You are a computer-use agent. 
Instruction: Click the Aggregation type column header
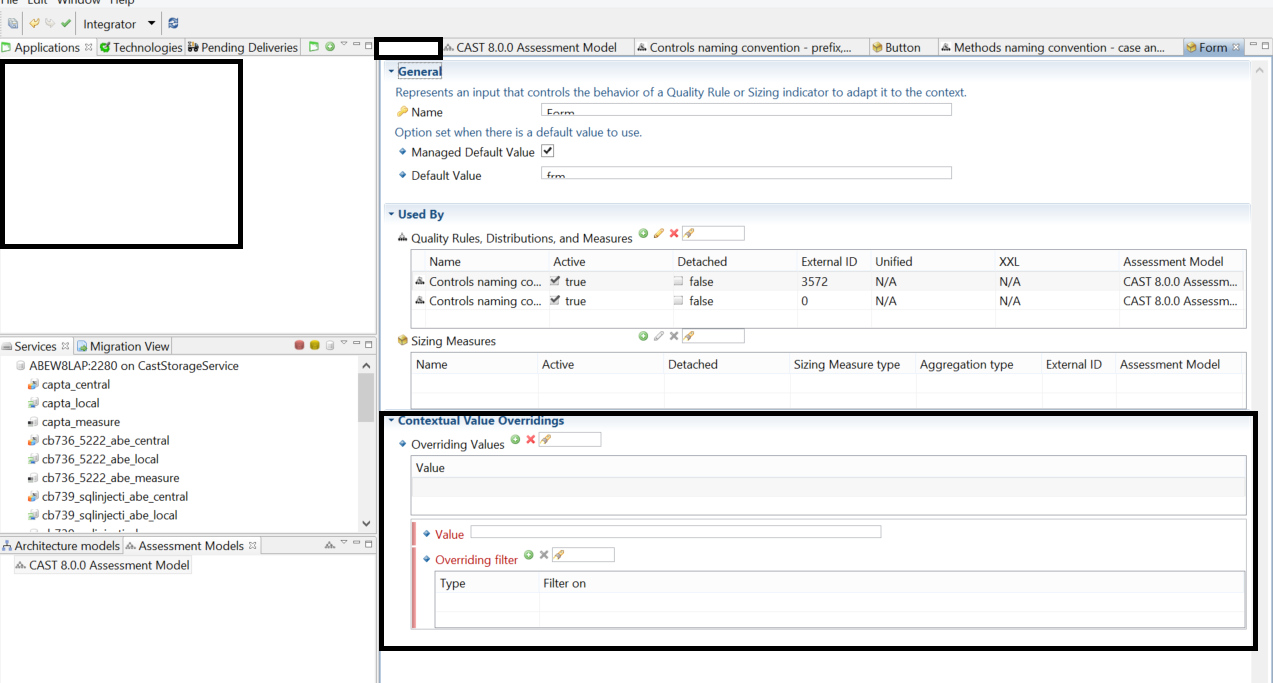pyautogui.click(x=967, y=365)
